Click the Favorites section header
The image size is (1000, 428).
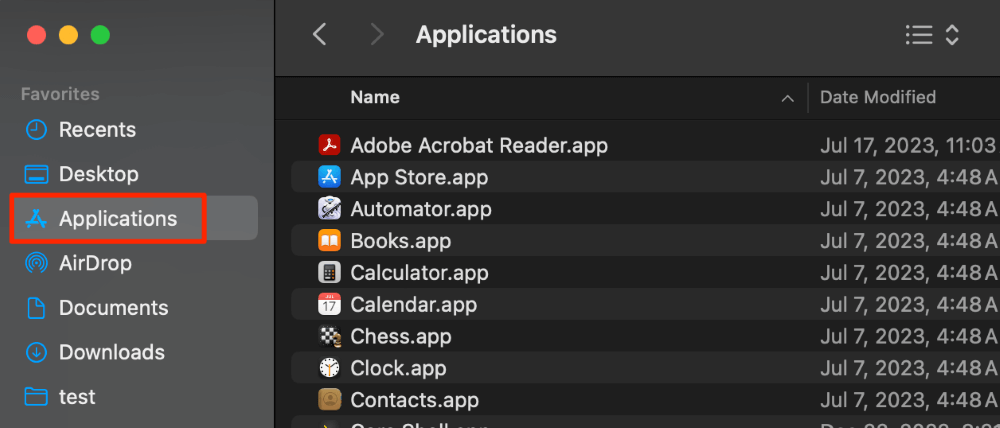(60, 94)
